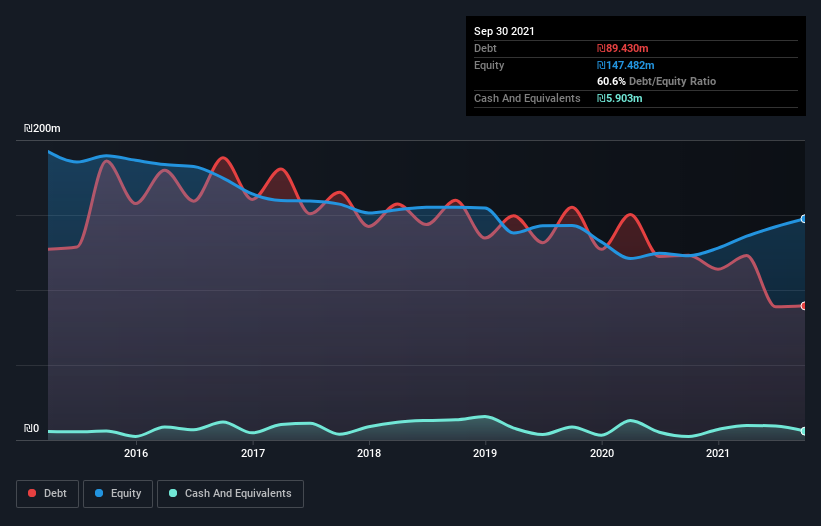Click the Debt row label in tooltip
The height and width of the screenshot is (526, 821).
click(485, 48)
